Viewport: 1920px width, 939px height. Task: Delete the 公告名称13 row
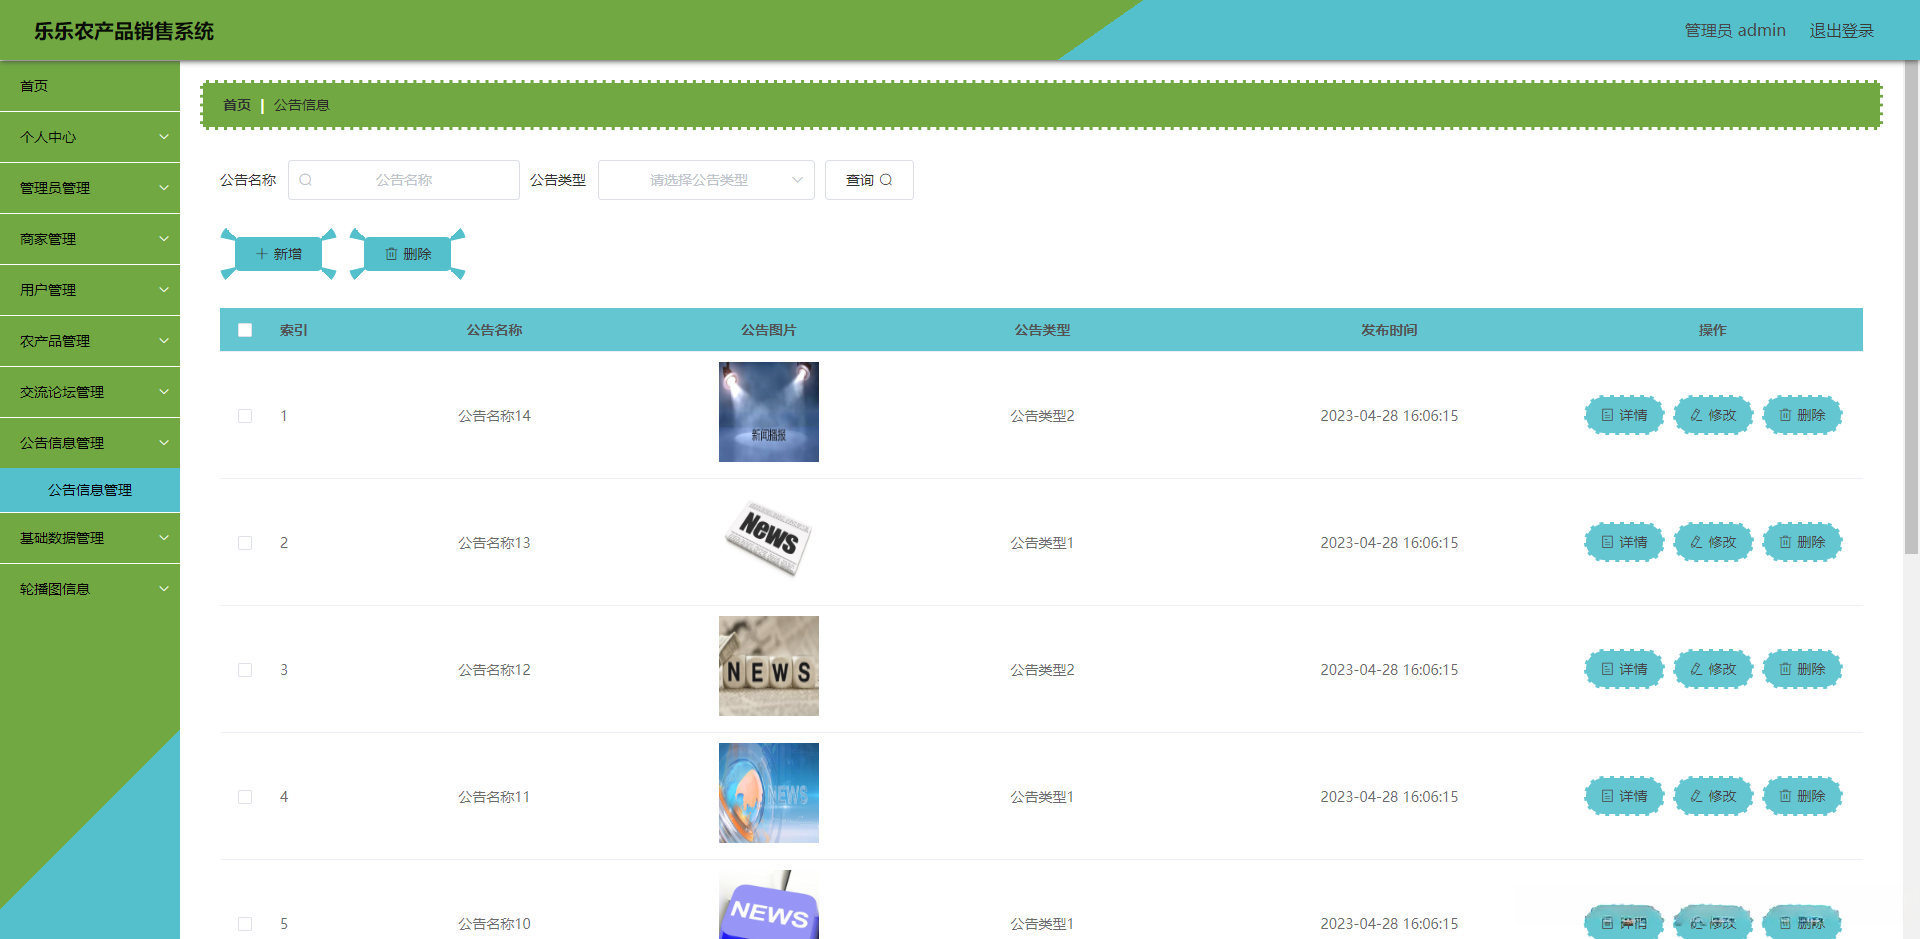click(x=1802, y=542)
